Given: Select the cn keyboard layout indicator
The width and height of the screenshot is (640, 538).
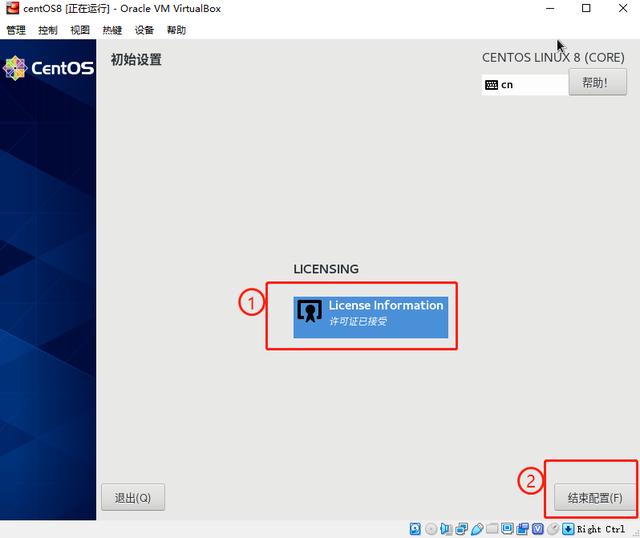Looking at the screenshot, I should pyautogui.click(x=525, y=85).
